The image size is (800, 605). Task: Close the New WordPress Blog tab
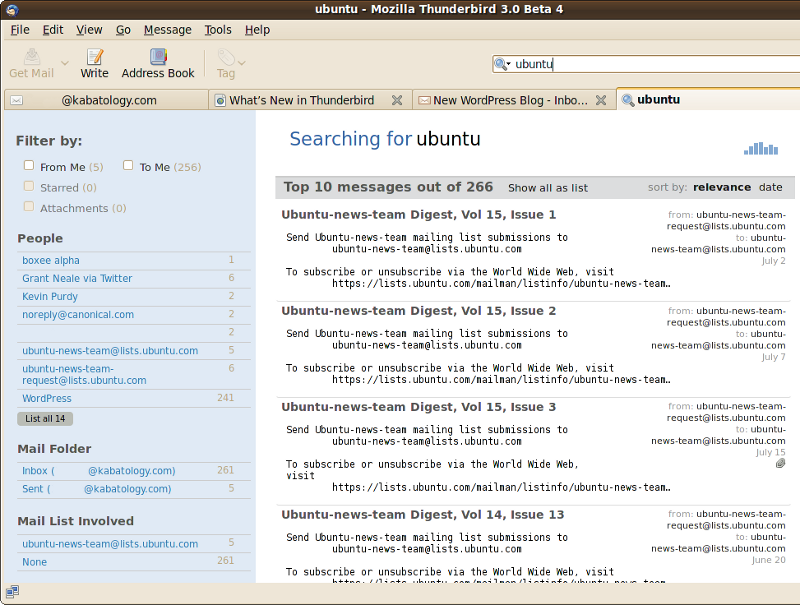tap(601, 100)
